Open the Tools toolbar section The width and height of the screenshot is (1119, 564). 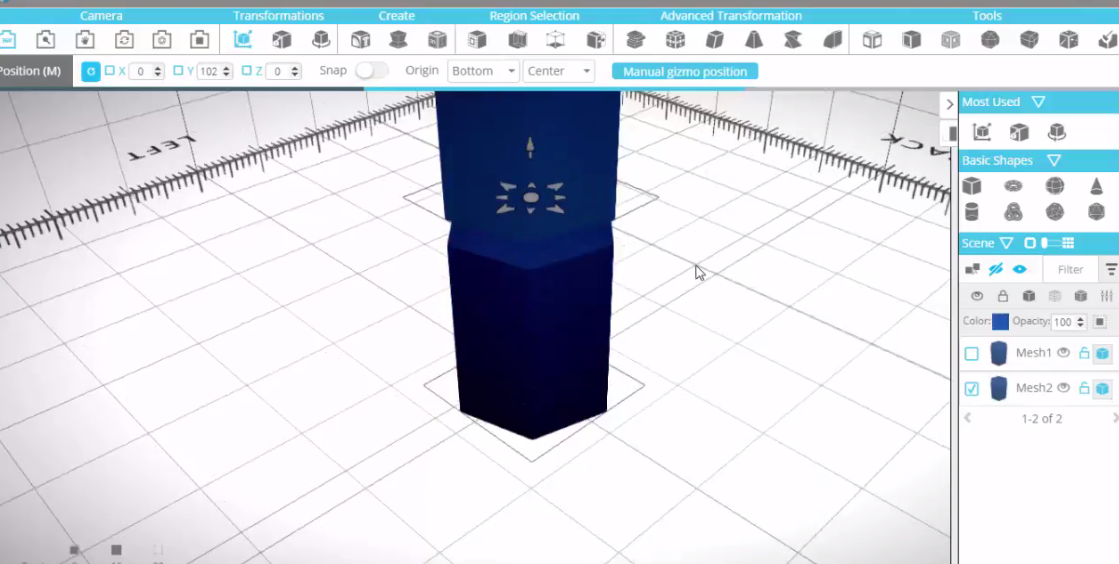(987, 16)
